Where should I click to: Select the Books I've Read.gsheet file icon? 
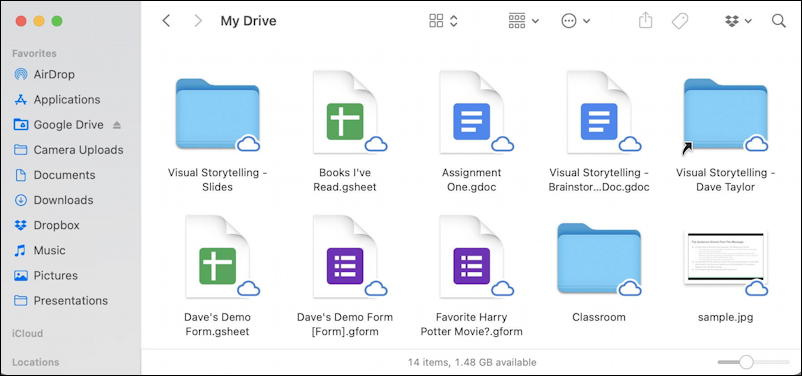(x=345, y=112)
